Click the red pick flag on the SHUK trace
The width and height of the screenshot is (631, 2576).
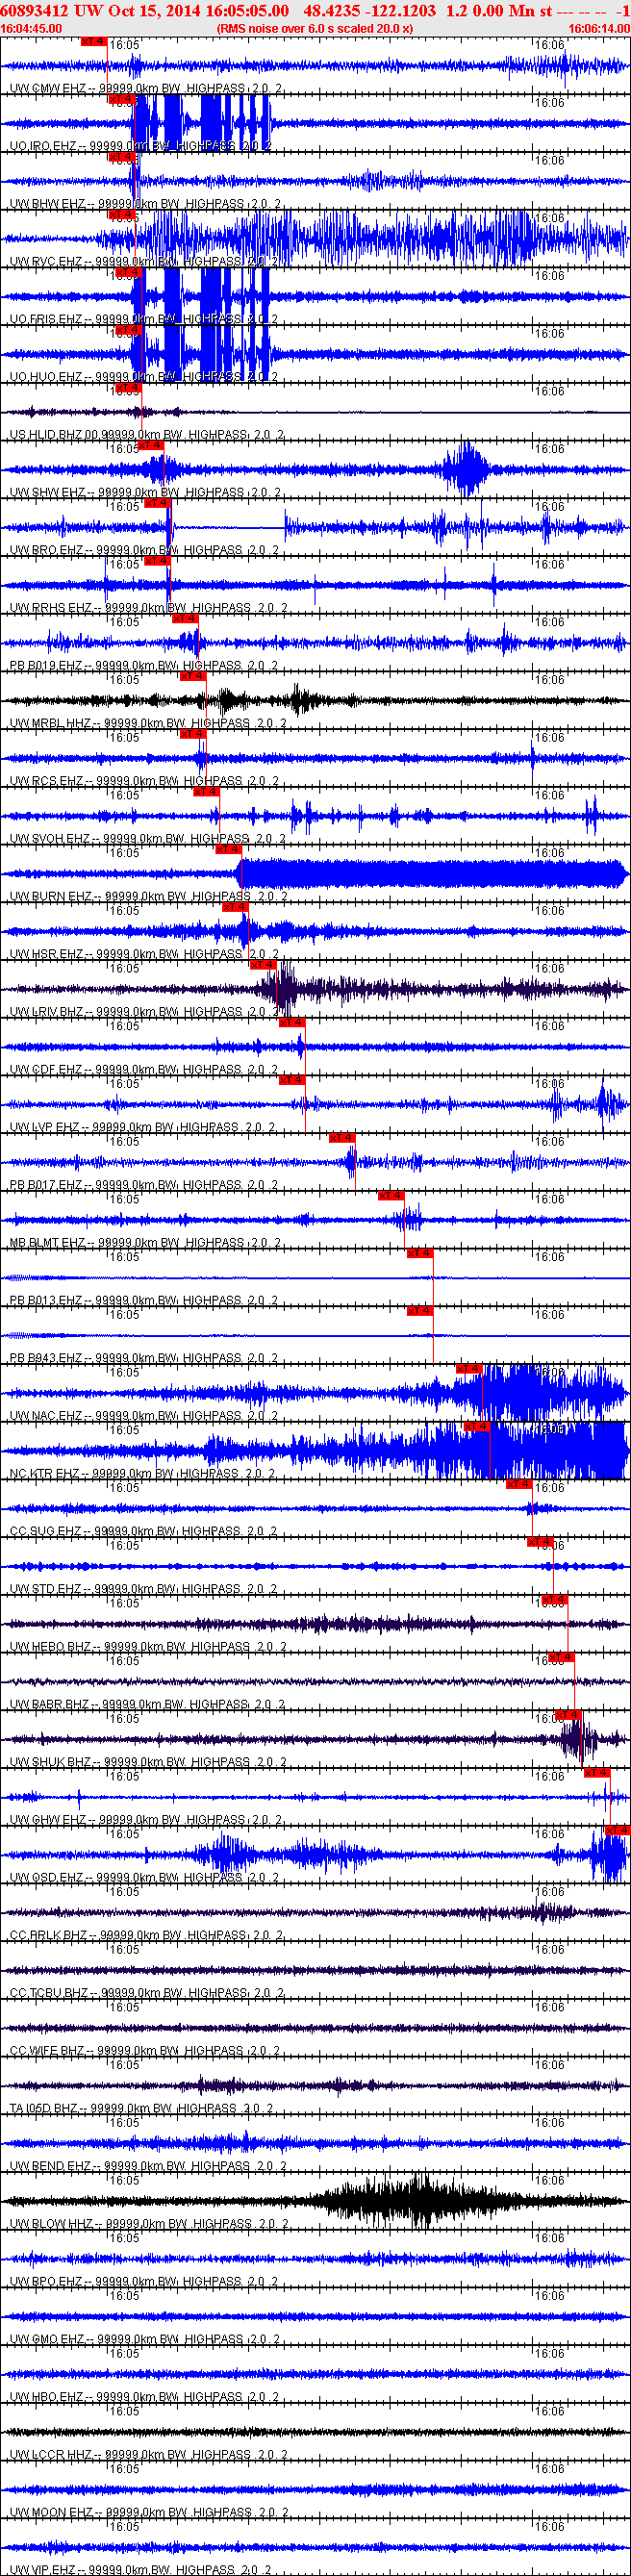point(568,1715)
